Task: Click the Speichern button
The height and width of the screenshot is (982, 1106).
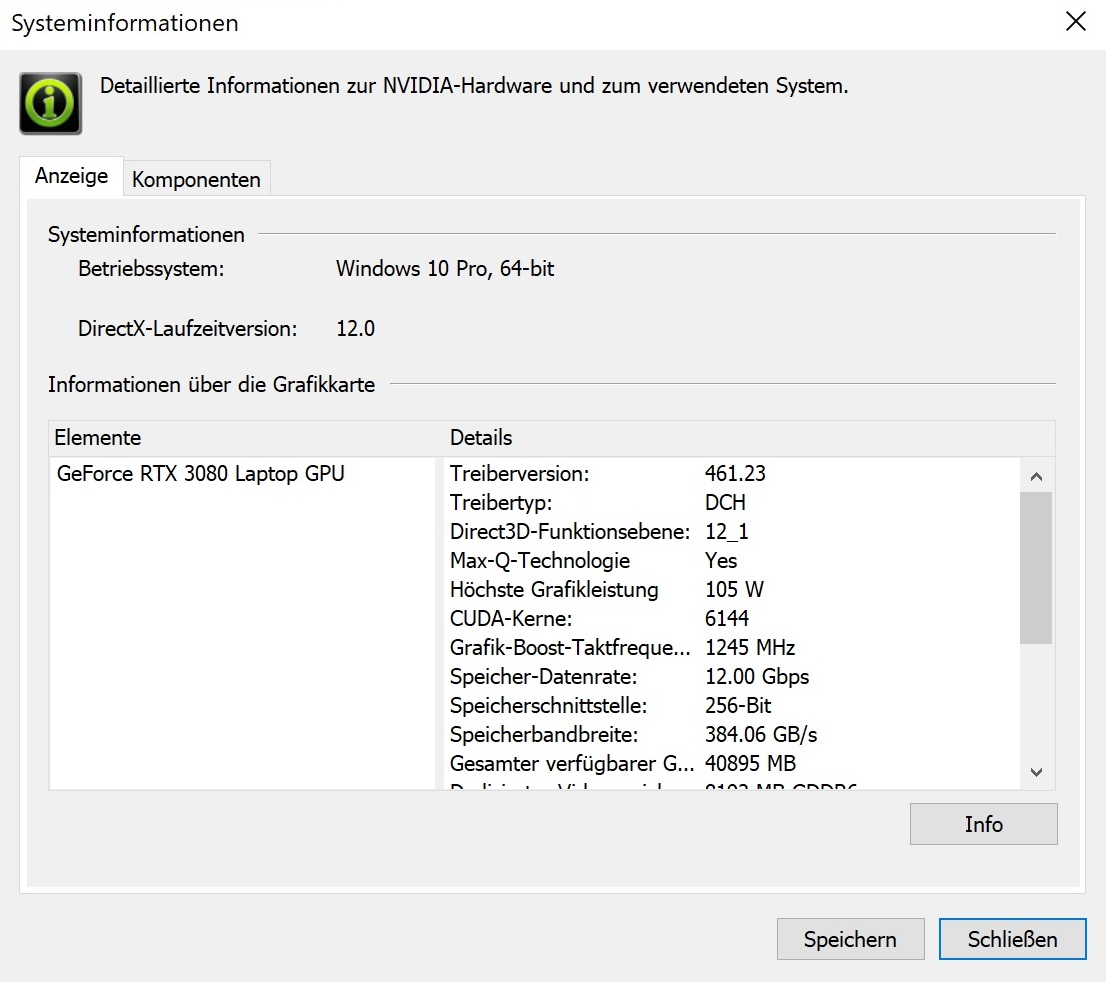Action: click(x=849, y=939)
